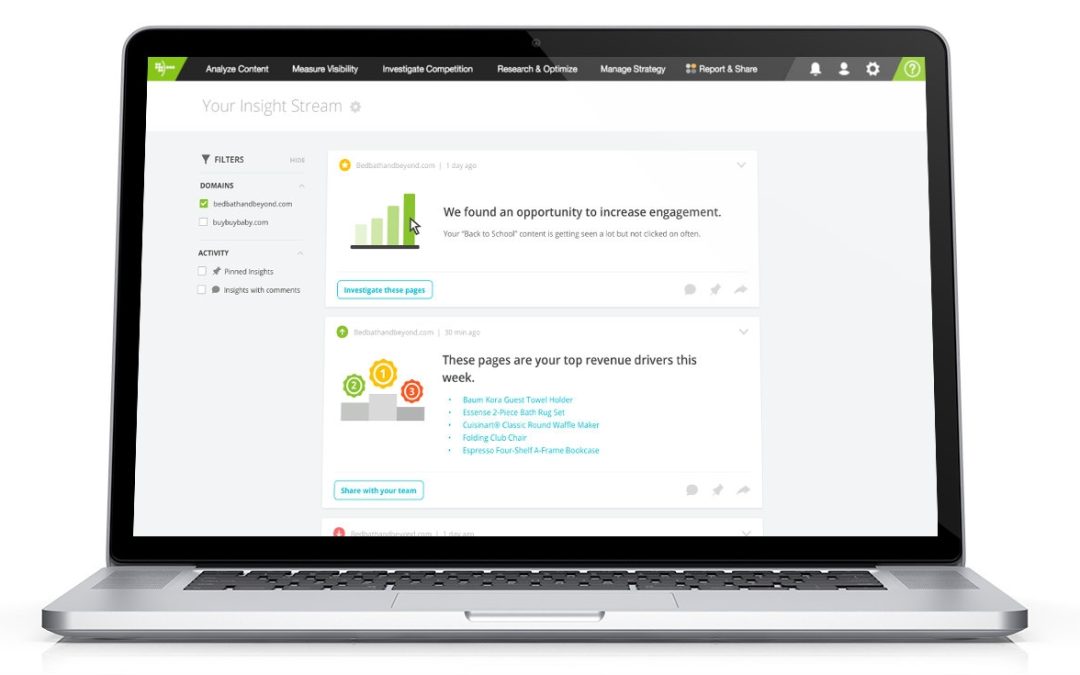The image size is (1080, 675).
Task: Pin the top revenue drivers insight
Action: [718, 490]
